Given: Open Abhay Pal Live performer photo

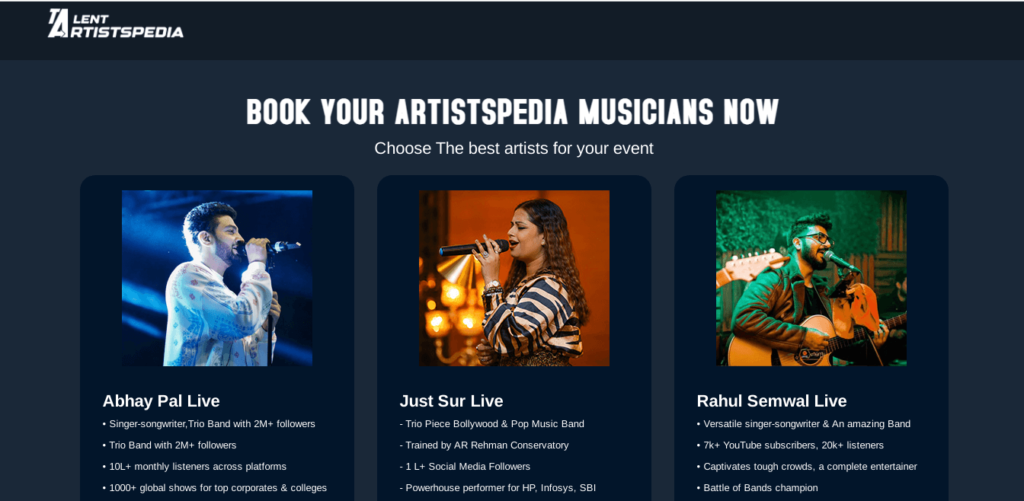Looking at the screenshot, I should click(x=217, y=278).
